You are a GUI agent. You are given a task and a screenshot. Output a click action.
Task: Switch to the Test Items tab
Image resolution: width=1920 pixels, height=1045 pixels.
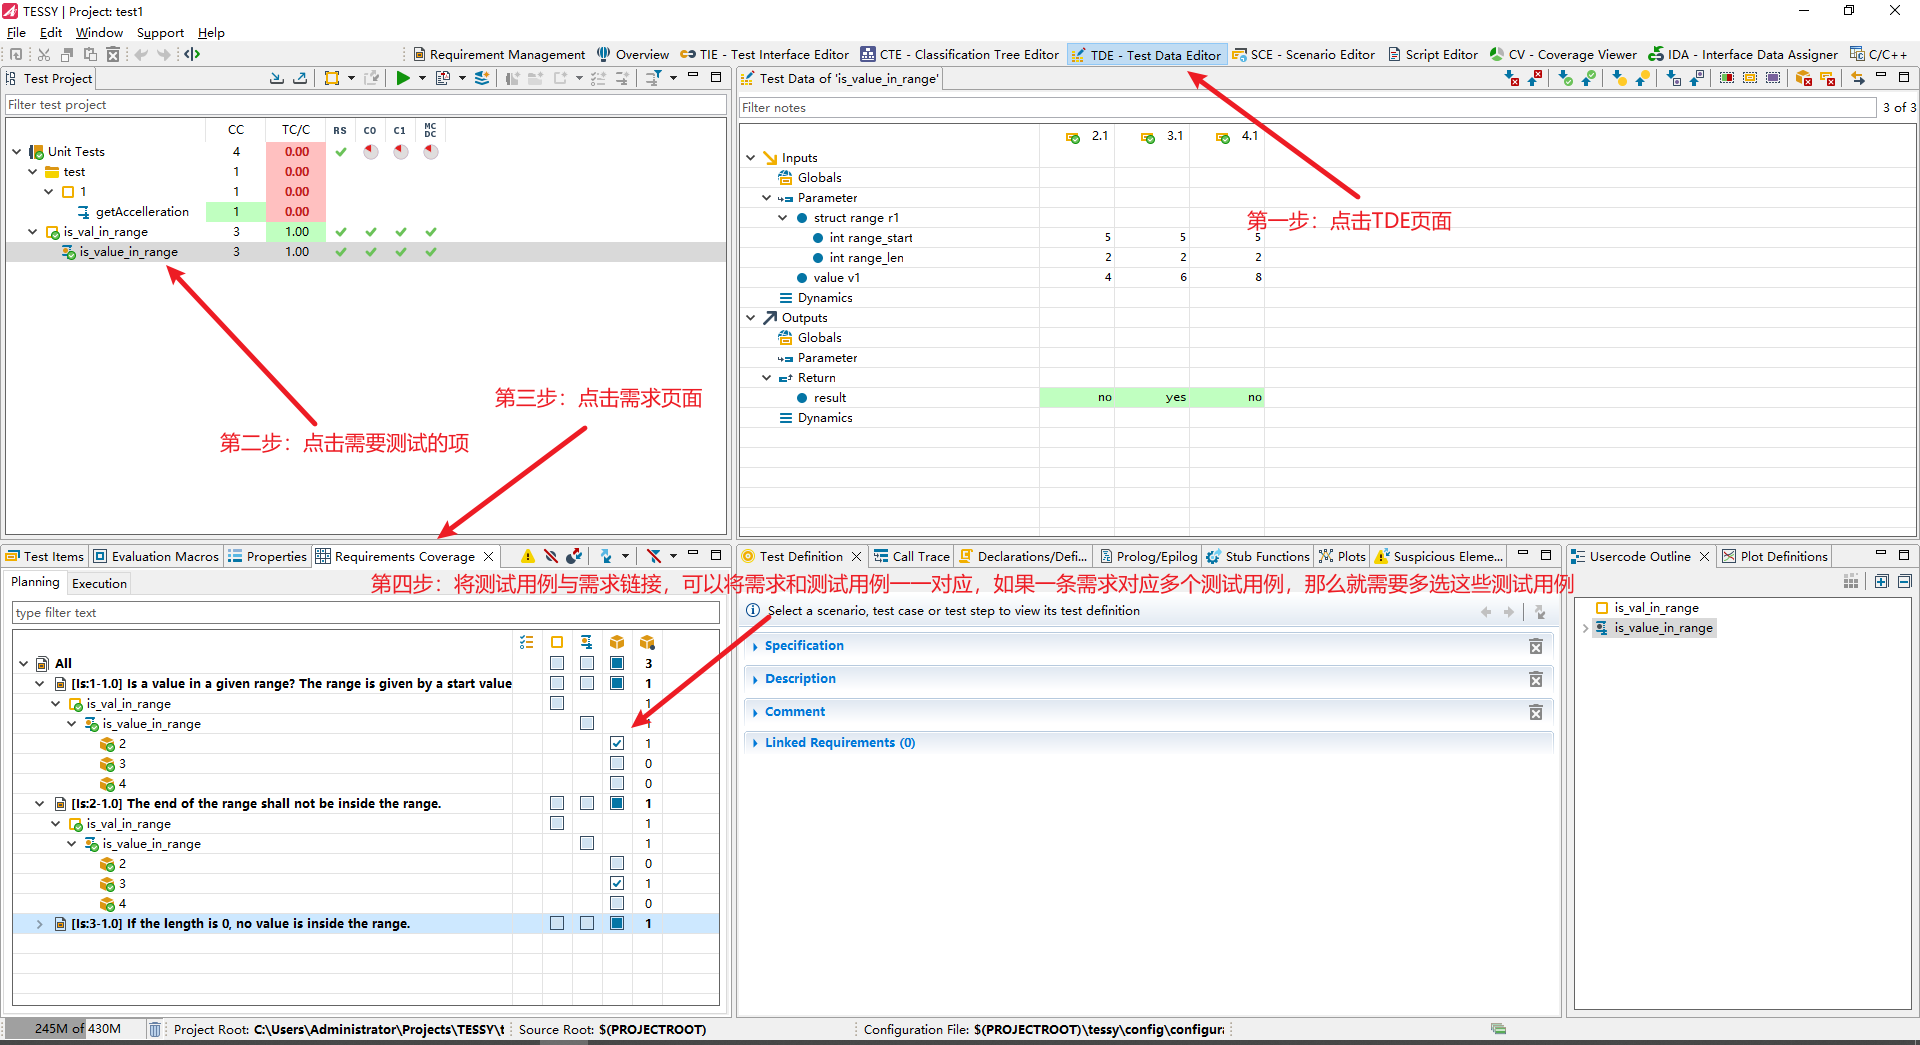point(45,557)
